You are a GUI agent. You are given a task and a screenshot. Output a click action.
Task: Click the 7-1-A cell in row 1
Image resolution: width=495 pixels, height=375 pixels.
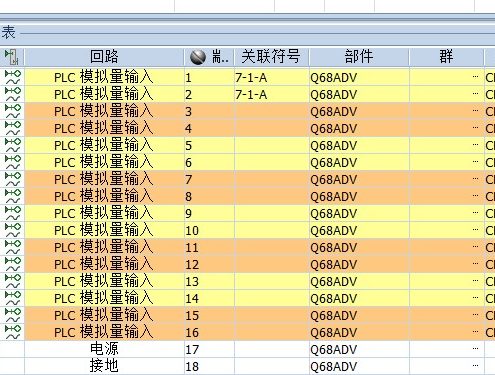click(271, 77)
